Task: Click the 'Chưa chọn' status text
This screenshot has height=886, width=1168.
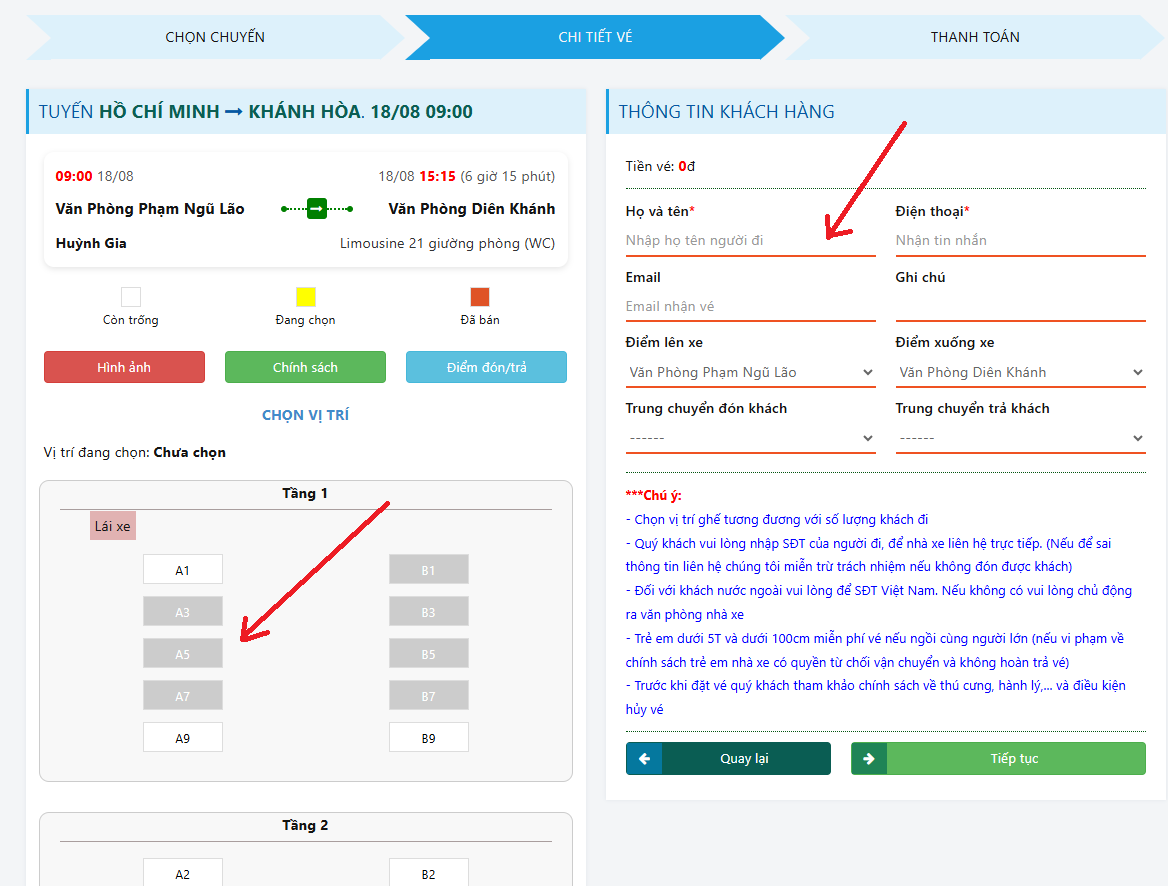Action: pos(189,452)
